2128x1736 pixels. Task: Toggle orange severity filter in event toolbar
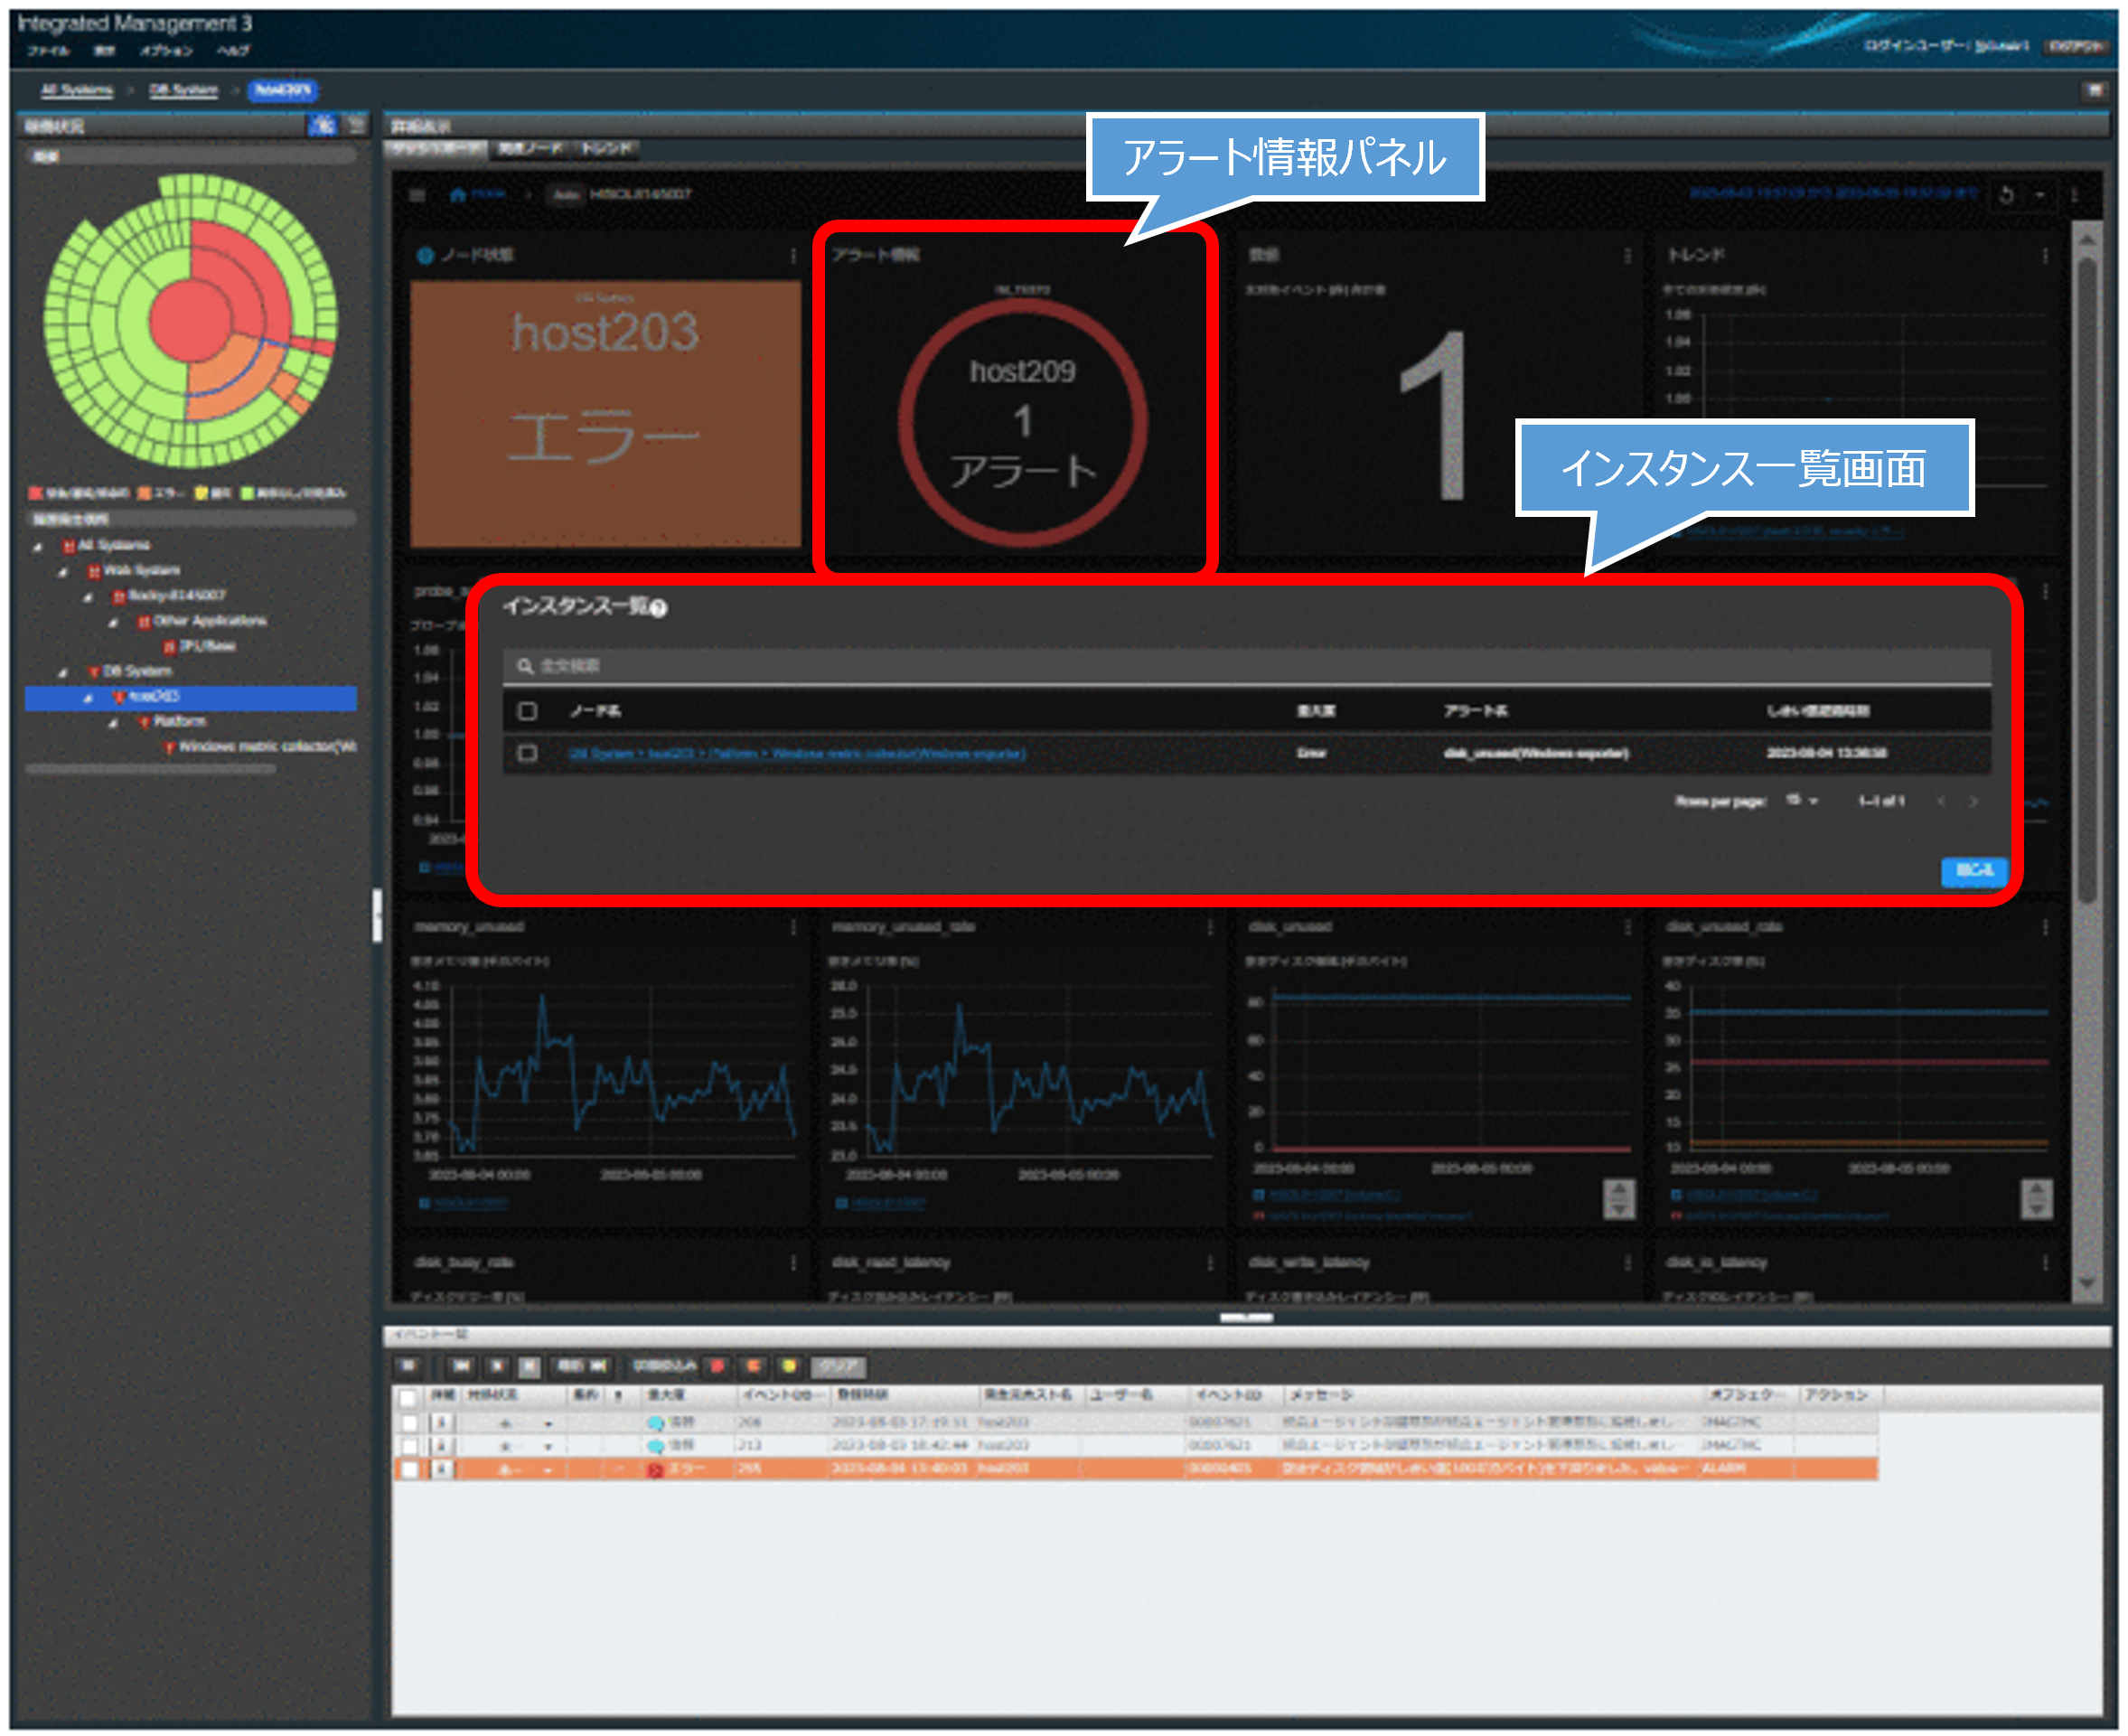click(x=754, y=1367)
